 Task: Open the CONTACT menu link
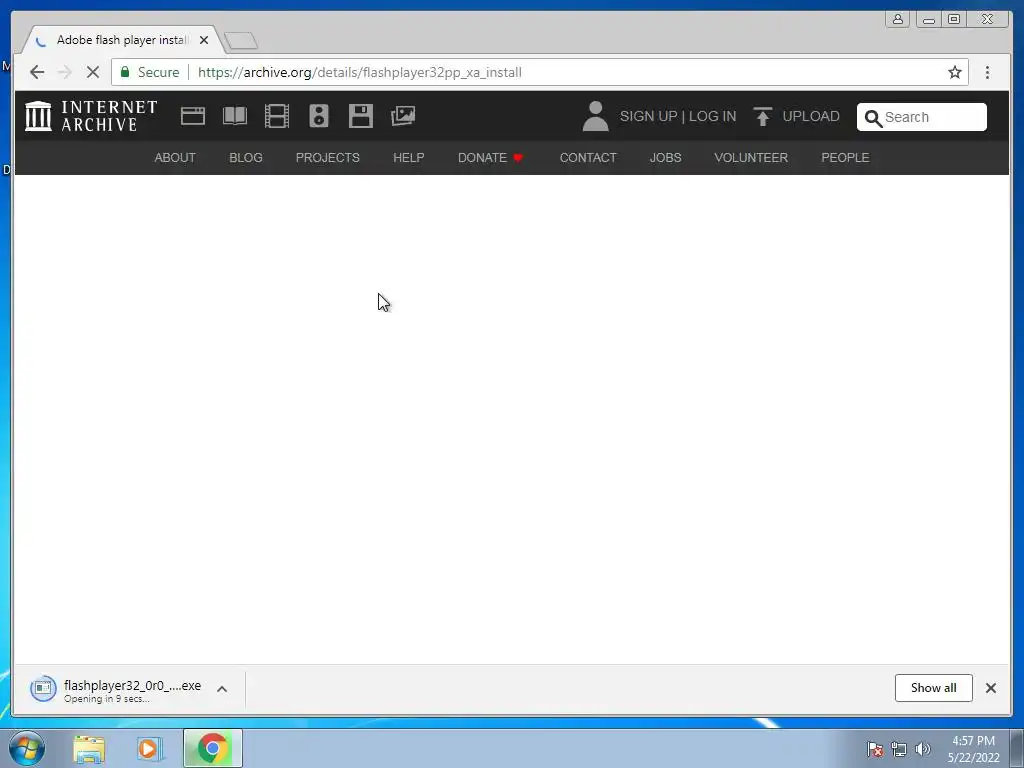coord(588,158)
